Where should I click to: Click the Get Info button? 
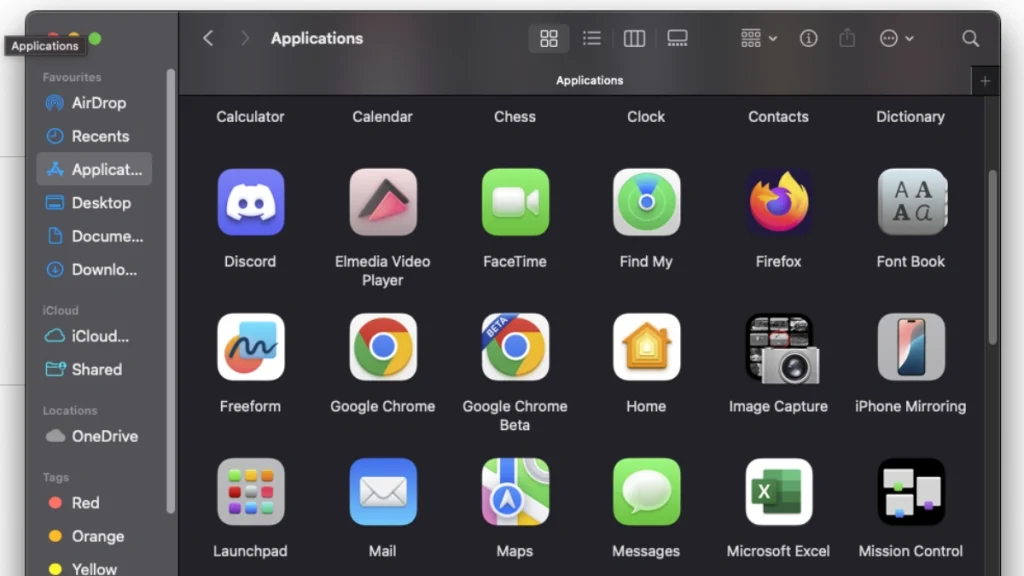tap(809, 38)
